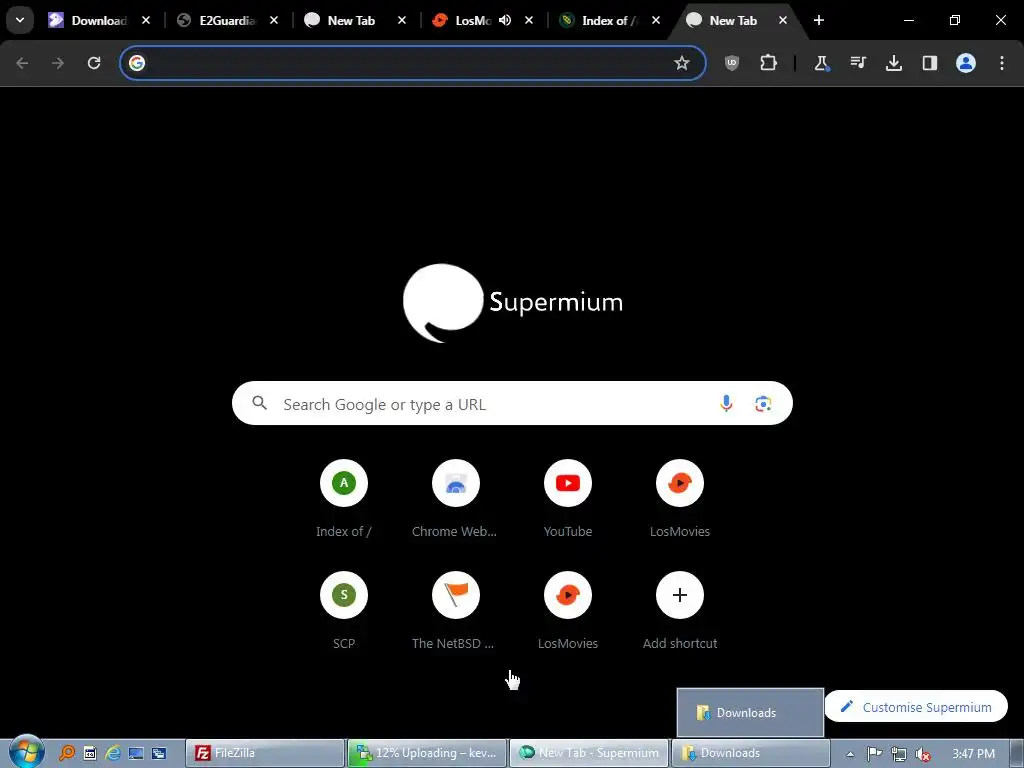
Task: Open the Index of / shortcut
Action: tap(344, 499)
